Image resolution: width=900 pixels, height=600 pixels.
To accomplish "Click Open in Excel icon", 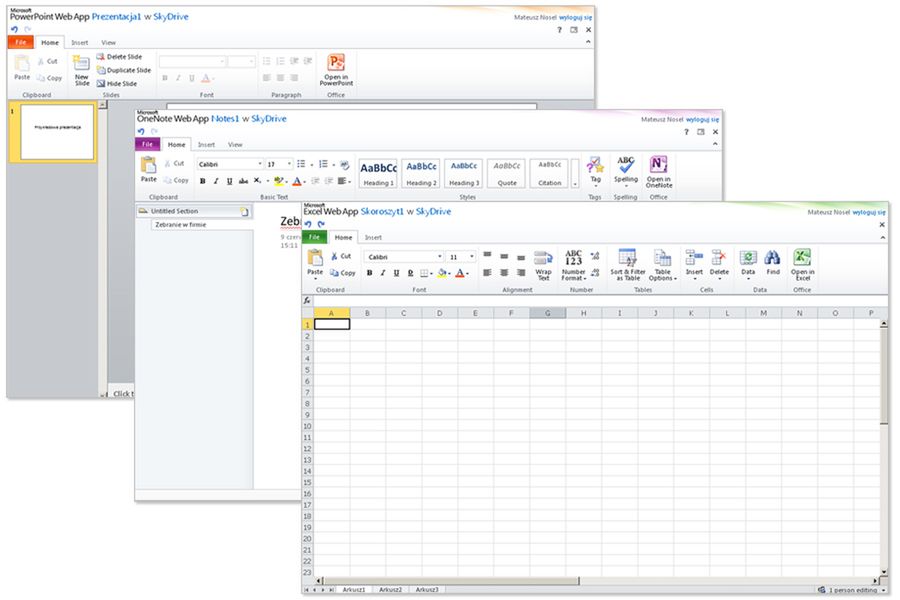I will 802,257.
